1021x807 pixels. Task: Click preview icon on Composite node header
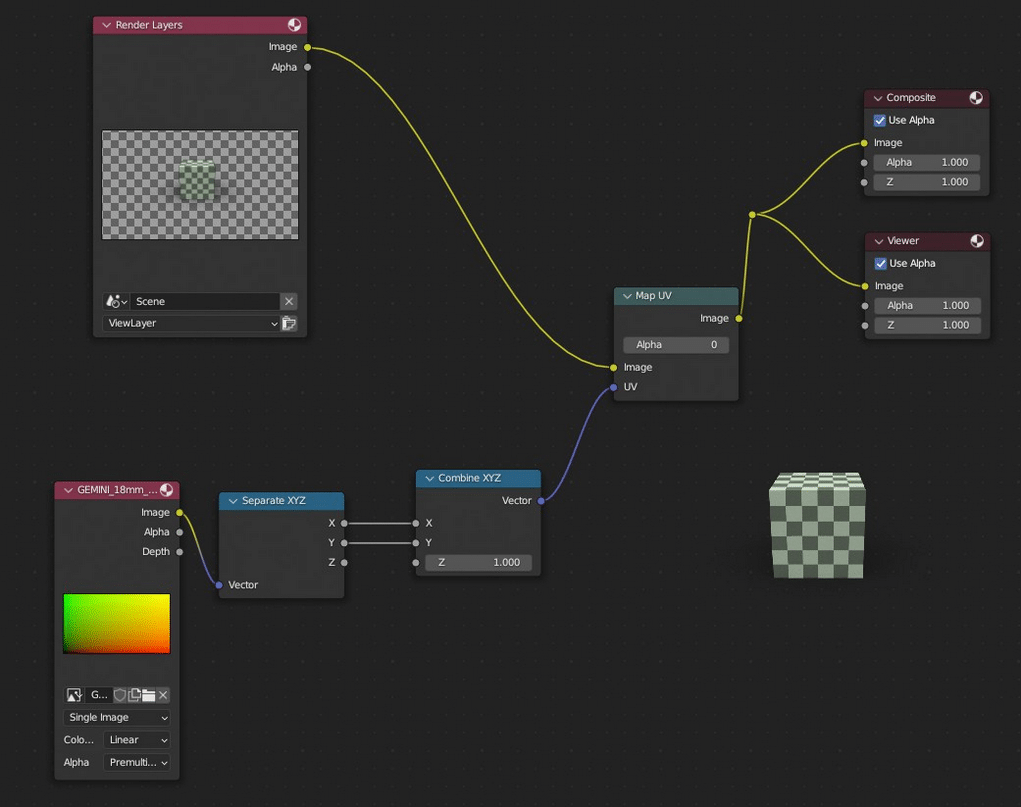click(976, 98)
